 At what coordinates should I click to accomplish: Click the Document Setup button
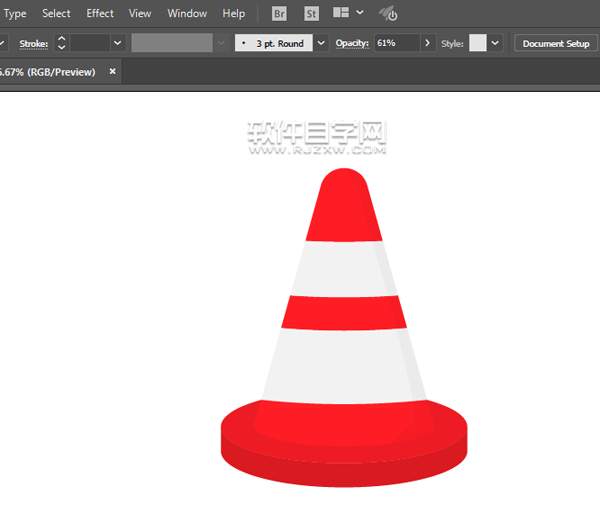(x=556, y=43)
